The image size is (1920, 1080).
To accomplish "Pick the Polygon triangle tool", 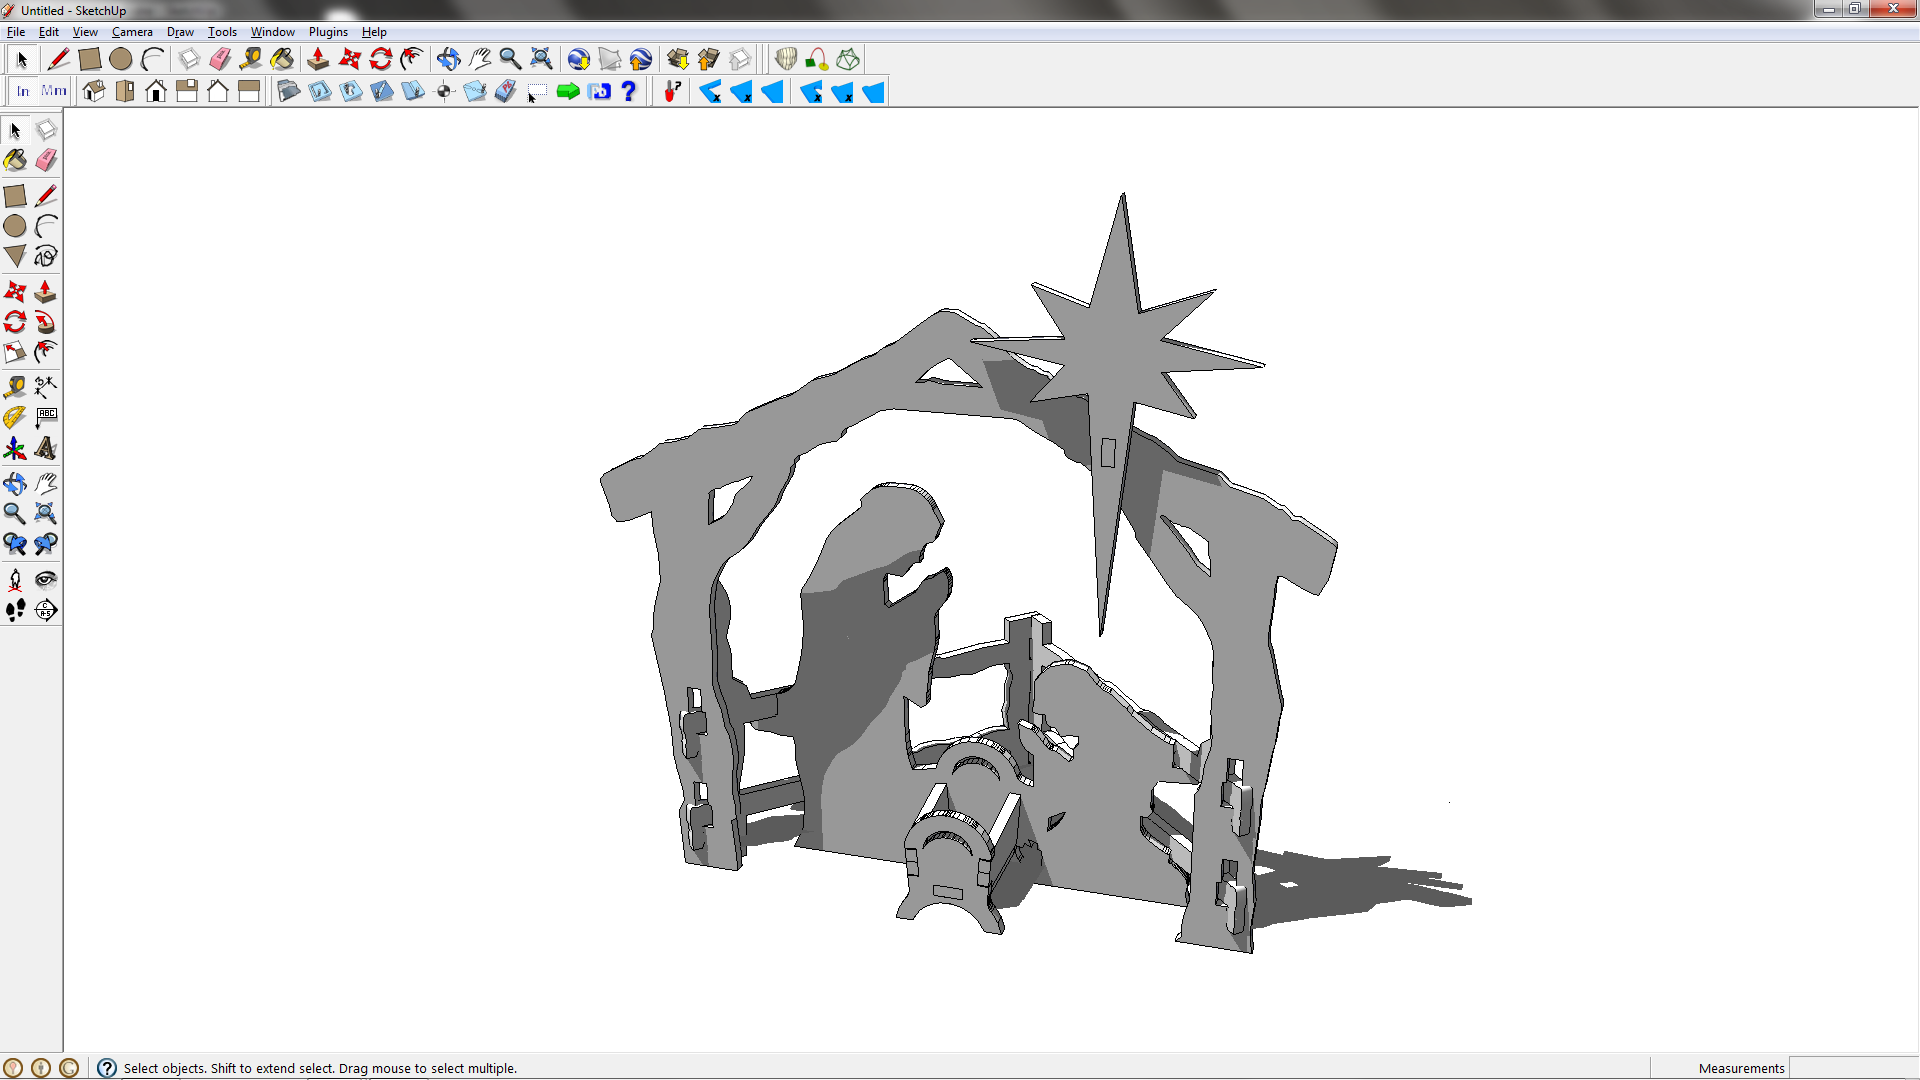I will point(15,257).
